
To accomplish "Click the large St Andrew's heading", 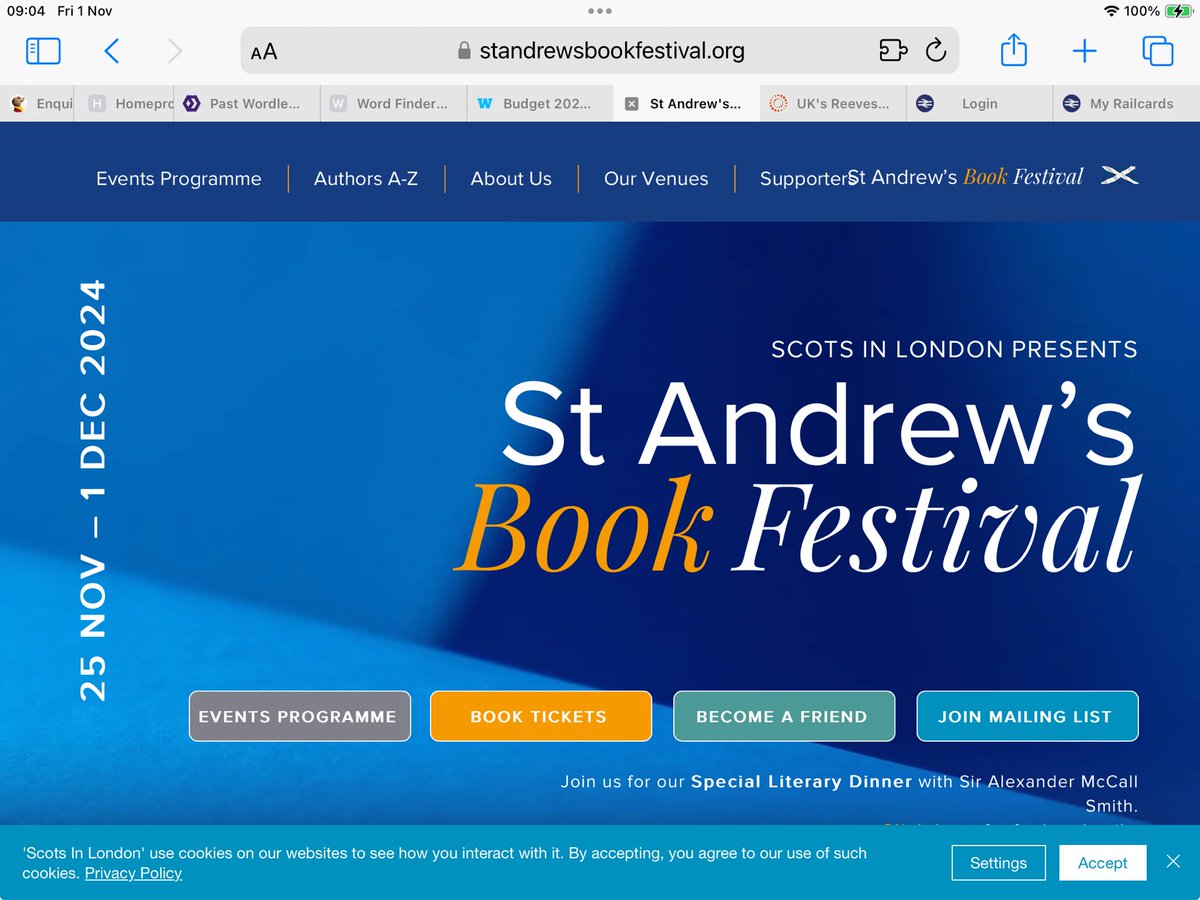I will tap(818, 424).
